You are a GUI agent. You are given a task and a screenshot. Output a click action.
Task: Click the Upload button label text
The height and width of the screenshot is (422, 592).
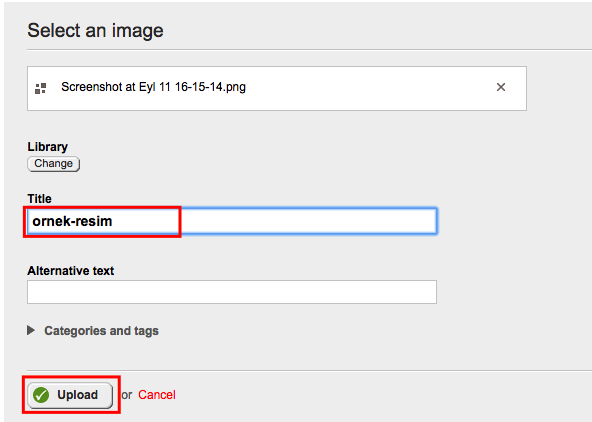[77, 395]
